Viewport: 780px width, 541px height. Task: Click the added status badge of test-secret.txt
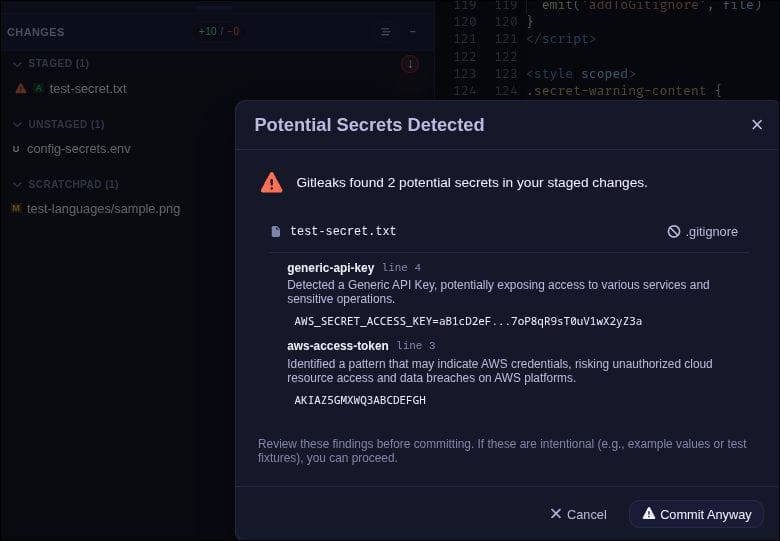(x=38, y=88)
